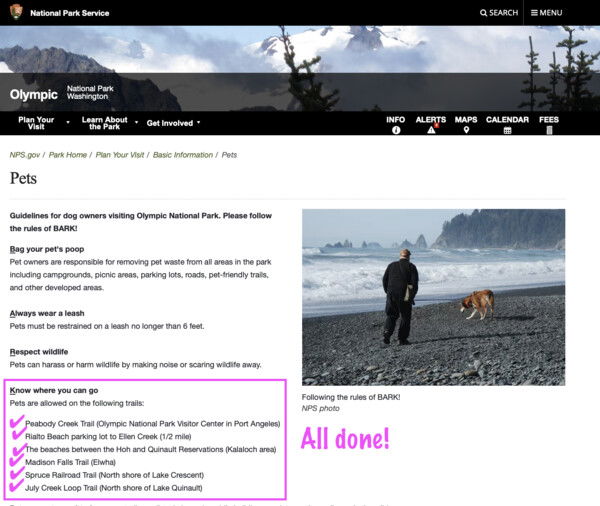Open the Get Involved menu
Viewport: 600px width, 506px height.
[170, 123]
